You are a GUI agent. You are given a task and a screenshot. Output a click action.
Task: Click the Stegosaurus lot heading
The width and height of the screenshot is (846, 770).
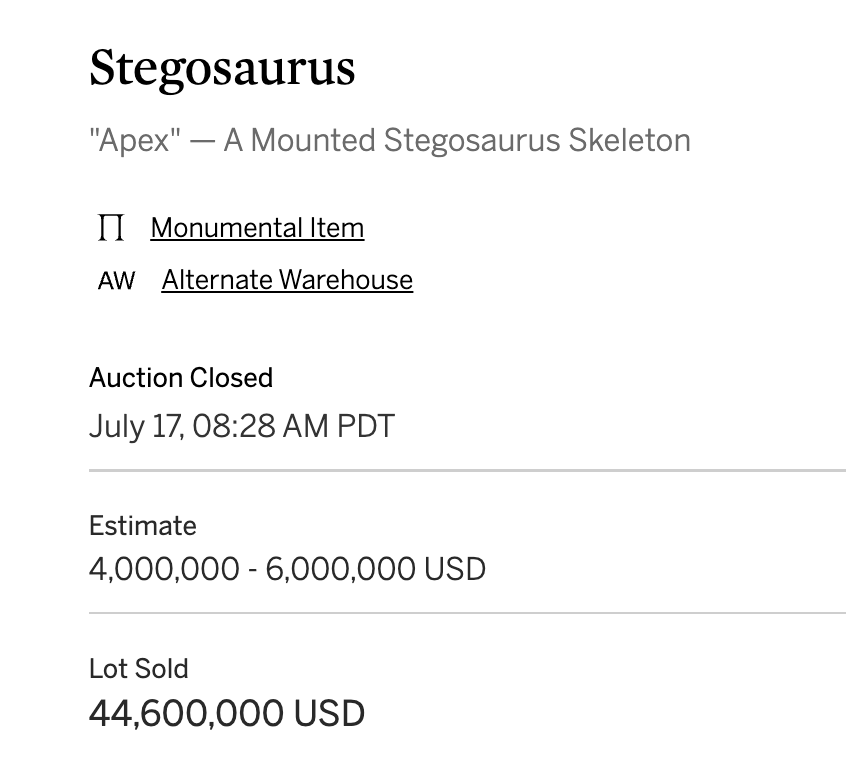click(x=222, y=69)
